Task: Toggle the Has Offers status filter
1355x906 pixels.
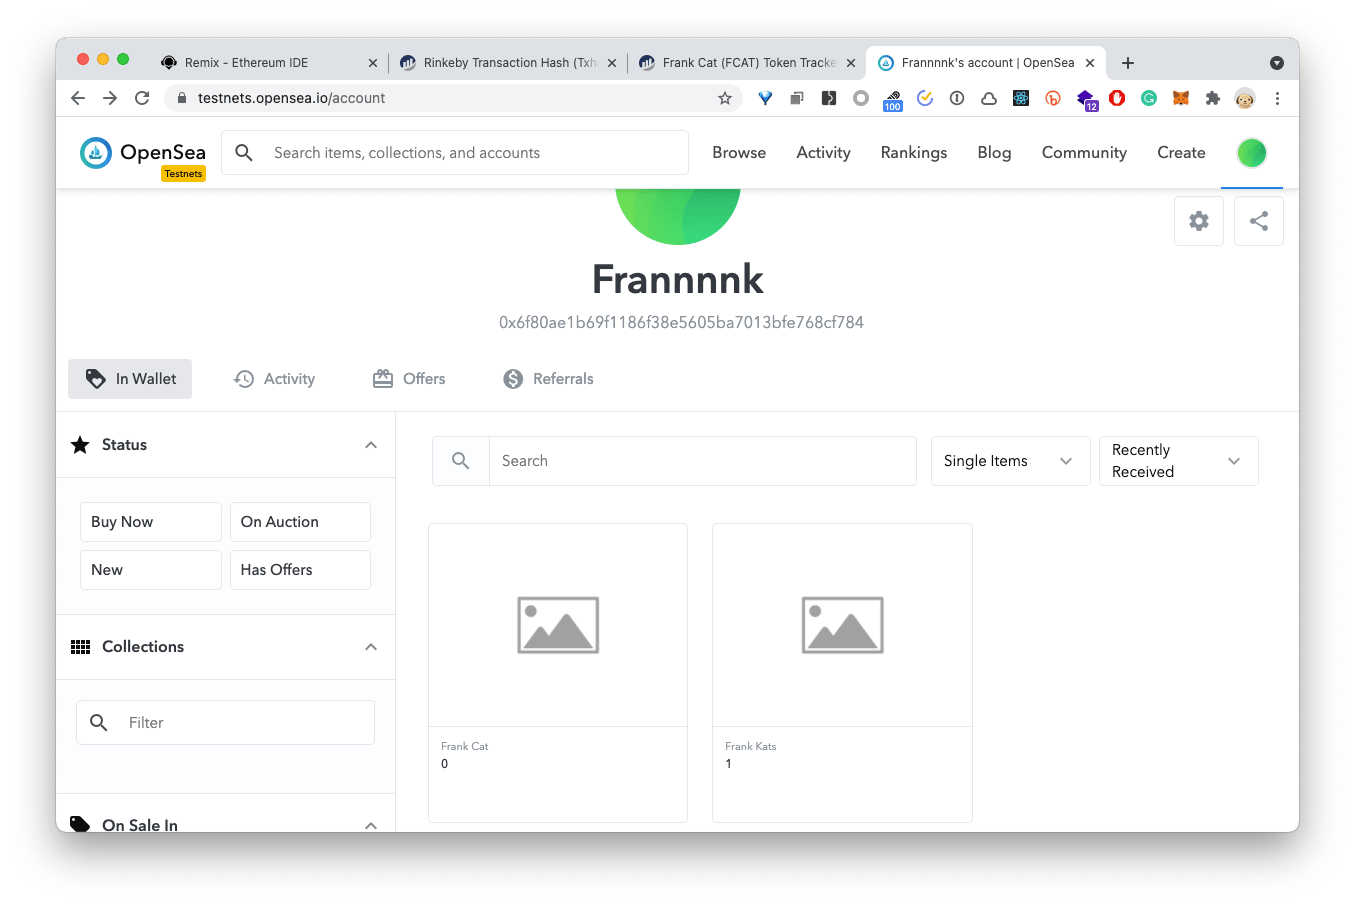Action: (300, 570)
